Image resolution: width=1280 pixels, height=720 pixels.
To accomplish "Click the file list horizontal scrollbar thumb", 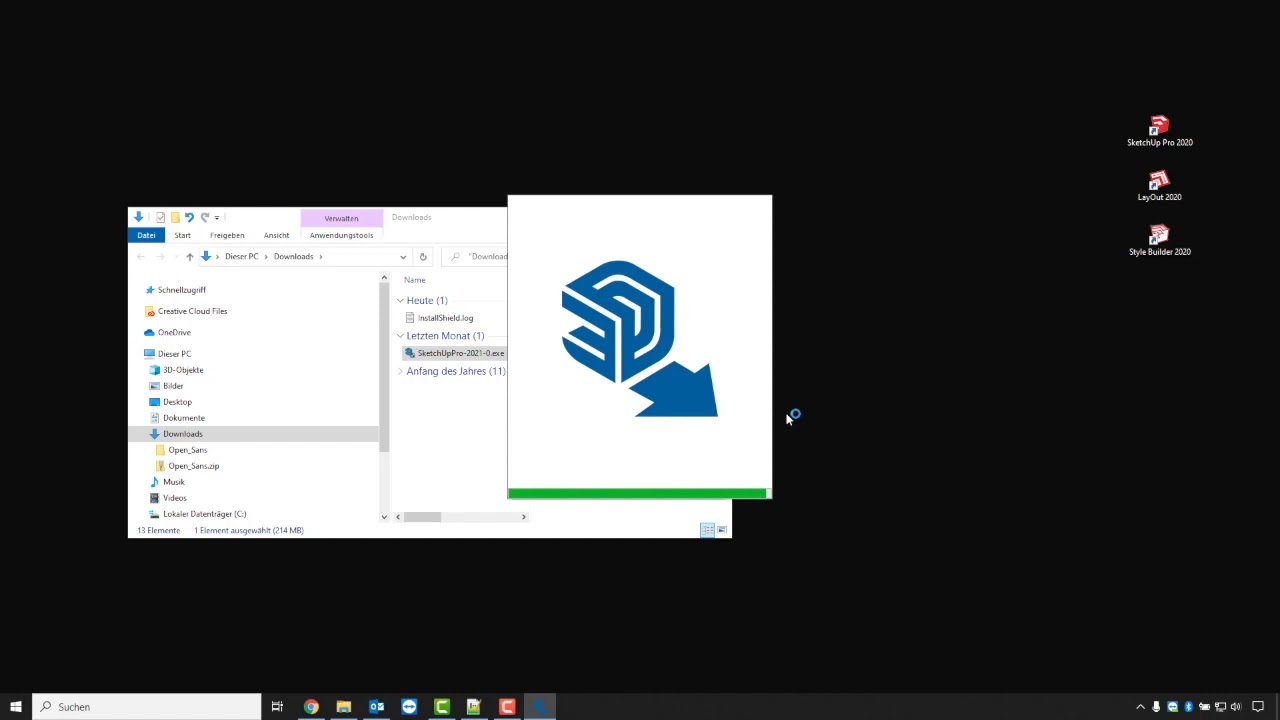I will 422,517.
